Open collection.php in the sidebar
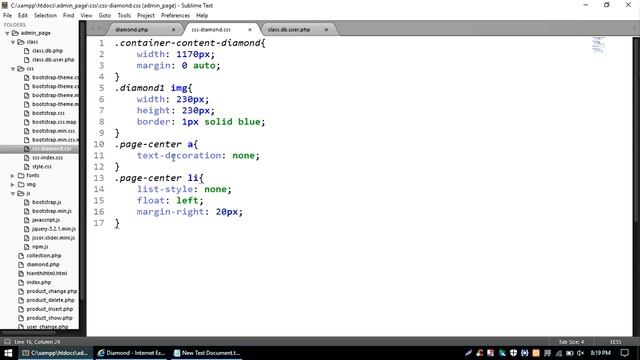This screenshot has height=360, width=640. pyautogui.click(x=44, y=256)
